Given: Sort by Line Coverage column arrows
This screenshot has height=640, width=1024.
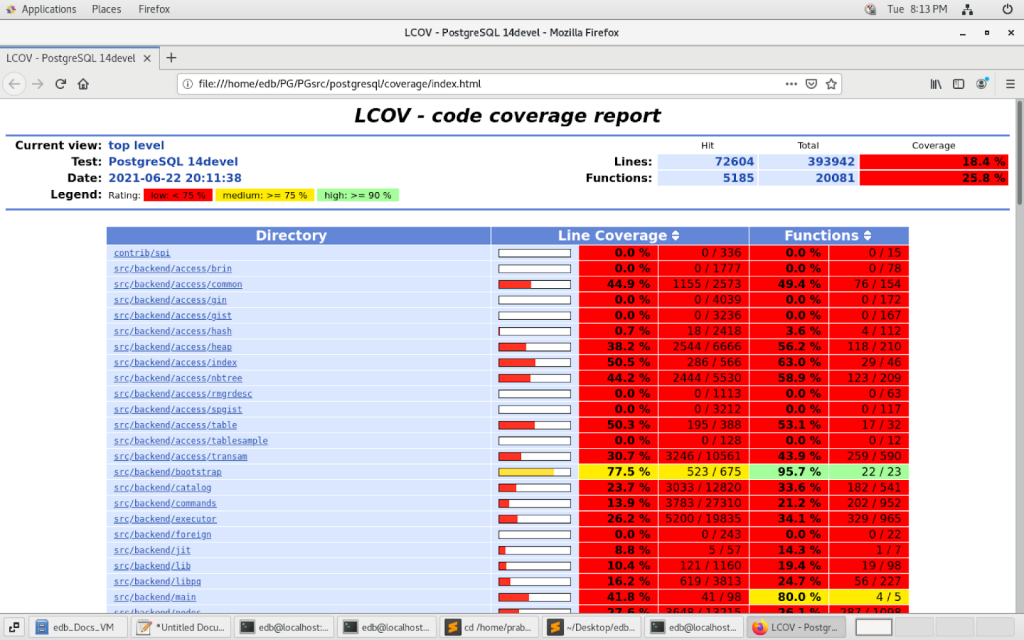Looking at the screenshot, I should (675, 236).
